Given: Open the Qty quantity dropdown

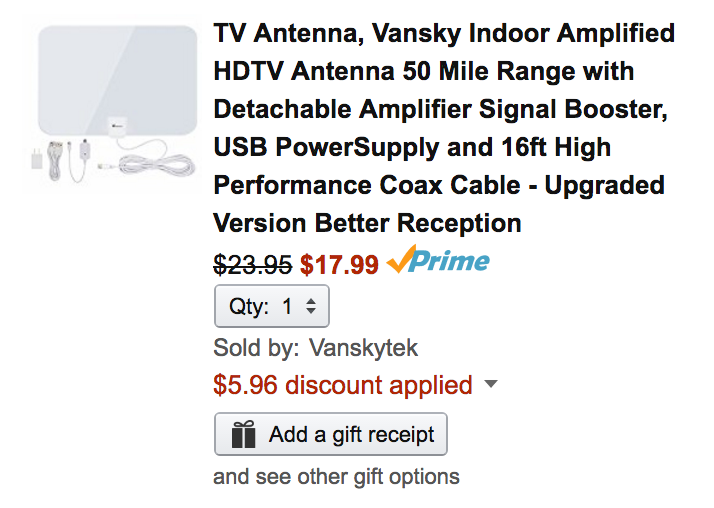Looking at the screenshot, I should [271, 307].
